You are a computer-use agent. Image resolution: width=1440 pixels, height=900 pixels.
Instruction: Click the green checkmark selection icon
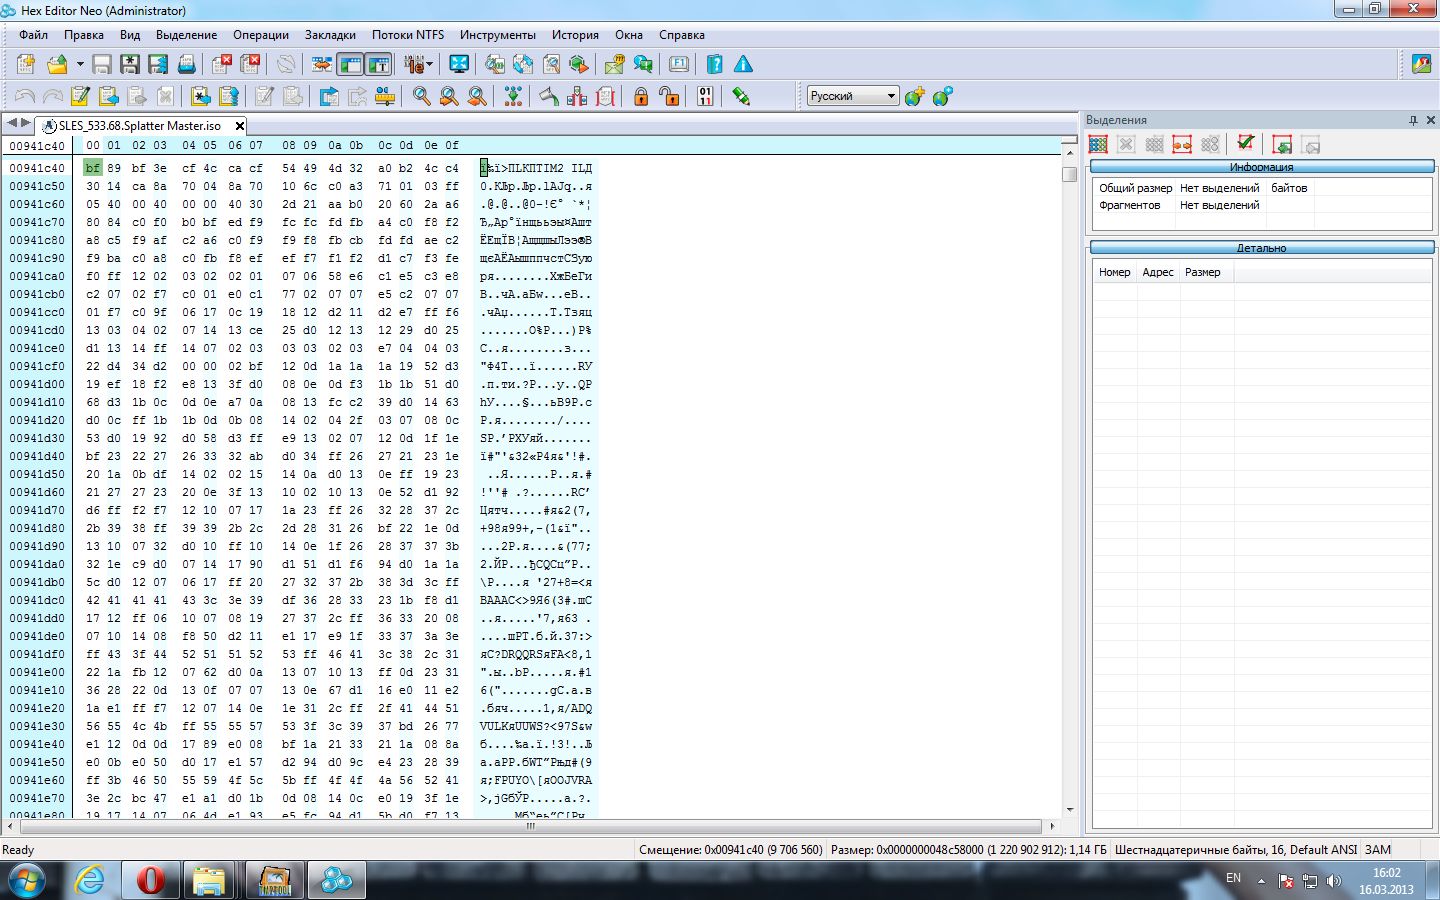pos(1245,144)
